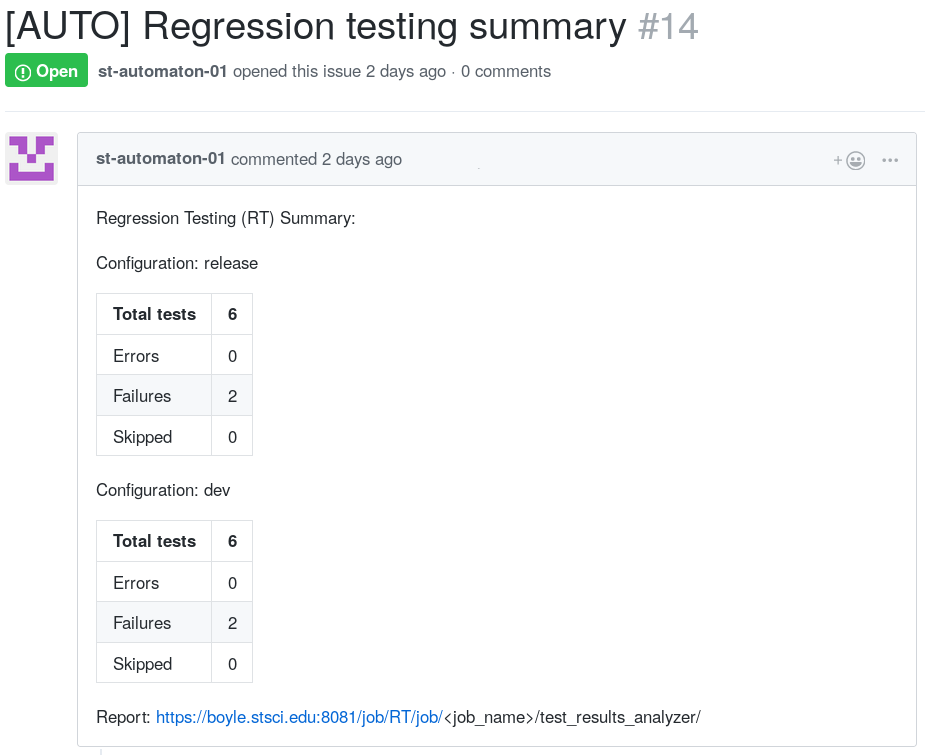Select 'Total tests' header in dev table
This screenshot has width=925, height=755.
[x=154, y=541]
